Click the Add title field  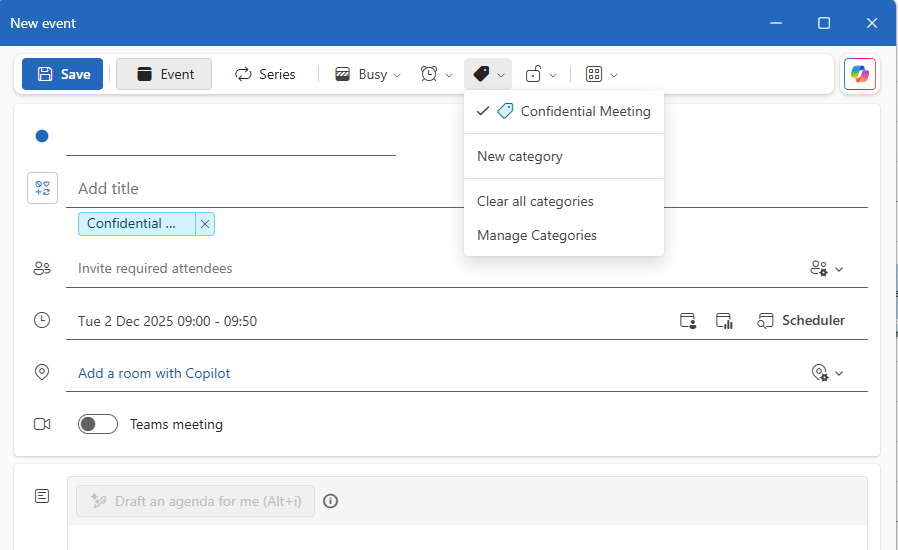point(400,188)
